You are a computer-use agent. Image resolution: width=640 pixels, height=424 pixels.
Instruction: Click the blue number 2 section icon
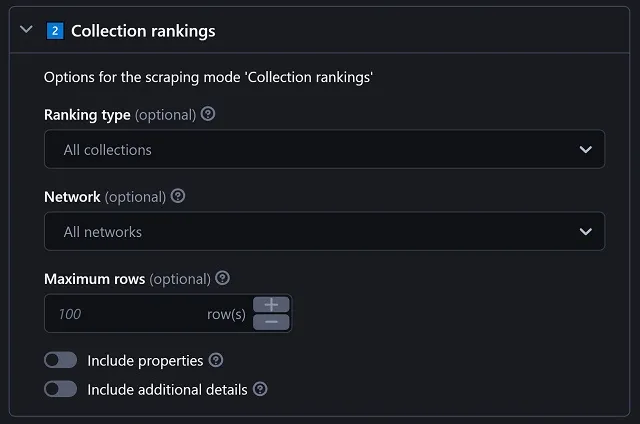click(55, 31)
